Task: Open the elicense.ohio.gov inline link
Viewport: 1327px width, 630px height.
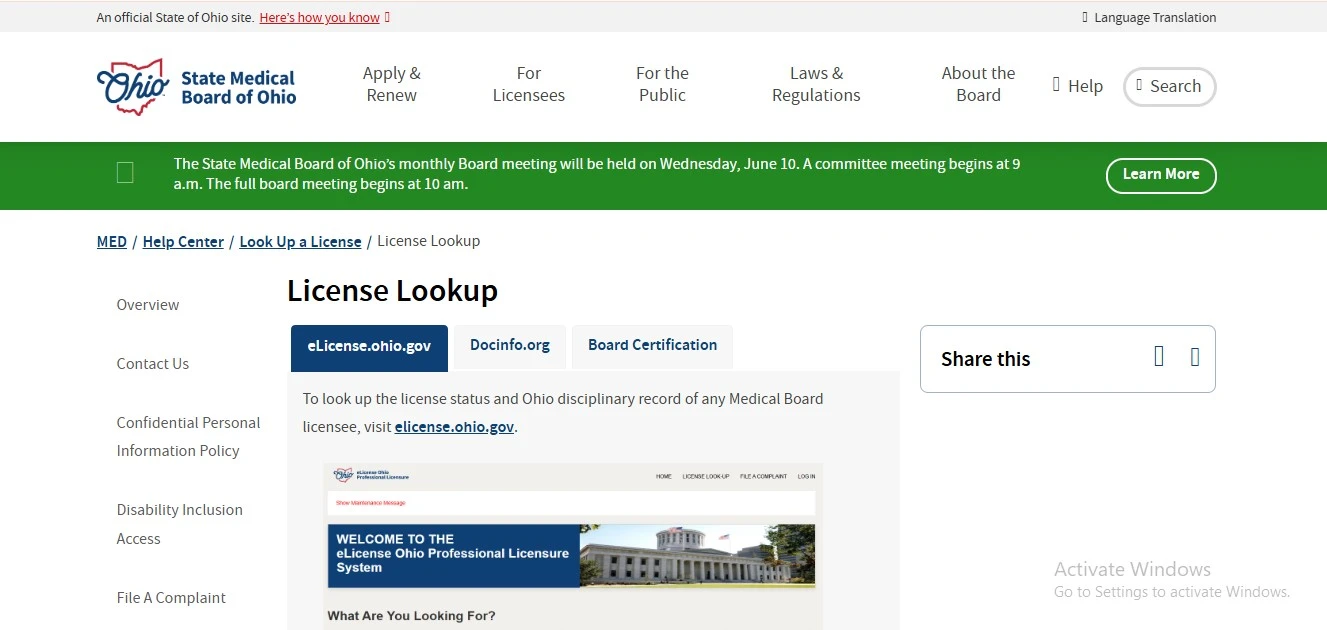Action: click(x=454, y=427)
